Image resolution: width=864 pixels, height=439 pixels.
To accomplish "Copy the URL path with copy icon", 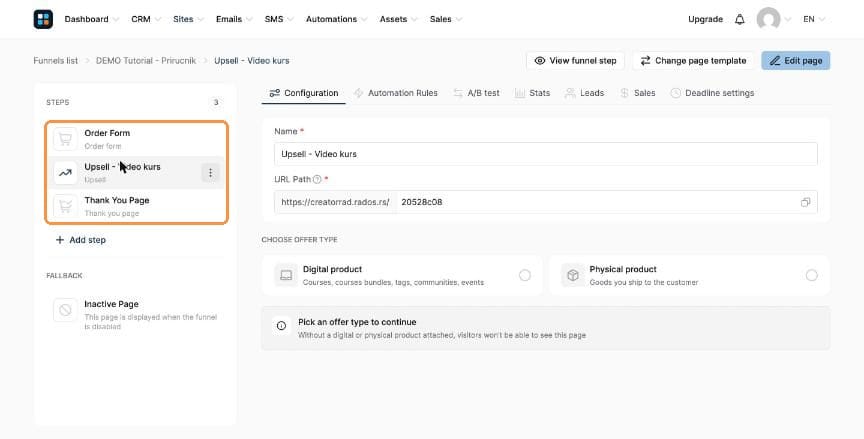I will click(x=805, y=202).
